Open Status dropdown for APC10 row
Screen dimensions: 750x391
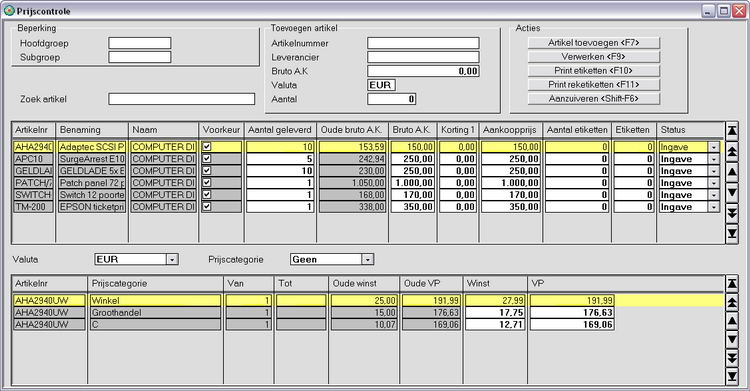click(x=714, y=159)
